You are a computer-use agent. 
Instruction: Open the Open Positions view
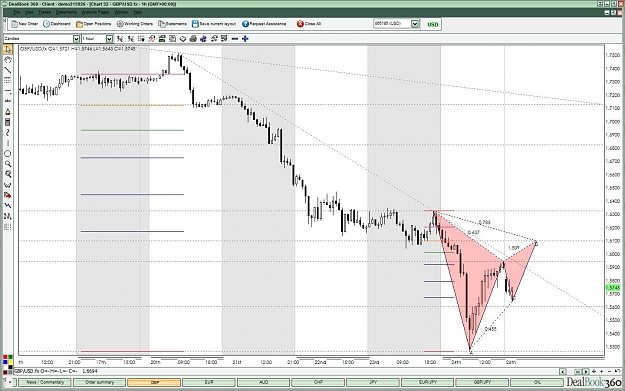tap(94, 24)
